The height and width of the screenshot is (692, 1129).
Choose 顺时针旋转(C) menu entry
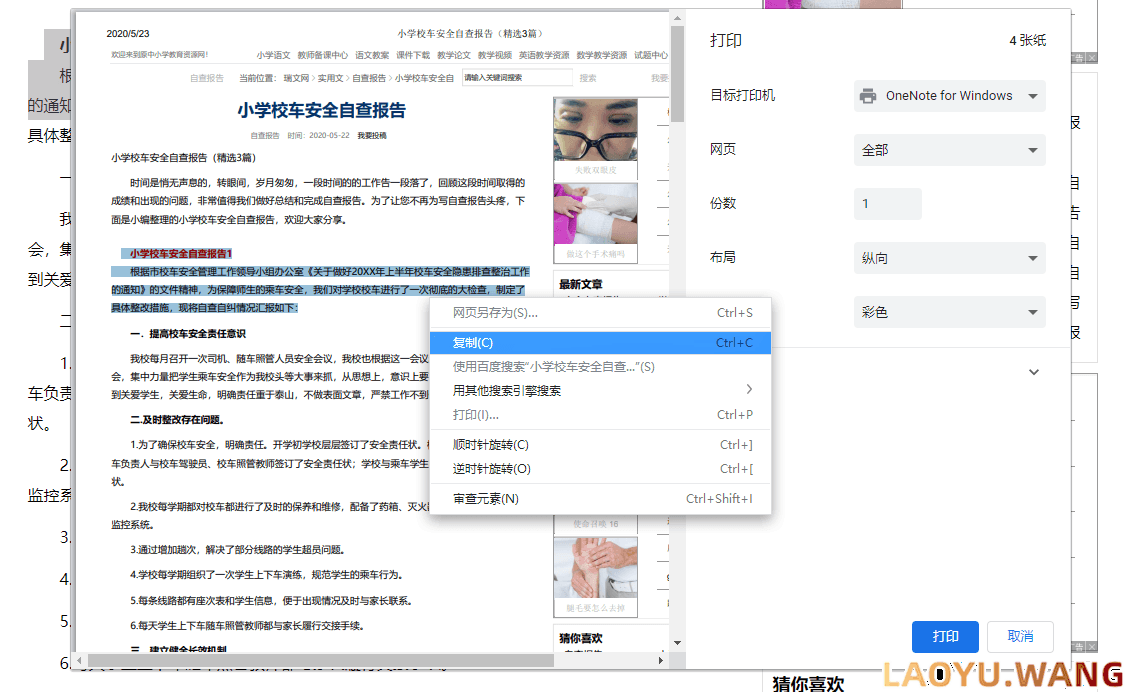(601, 445)
